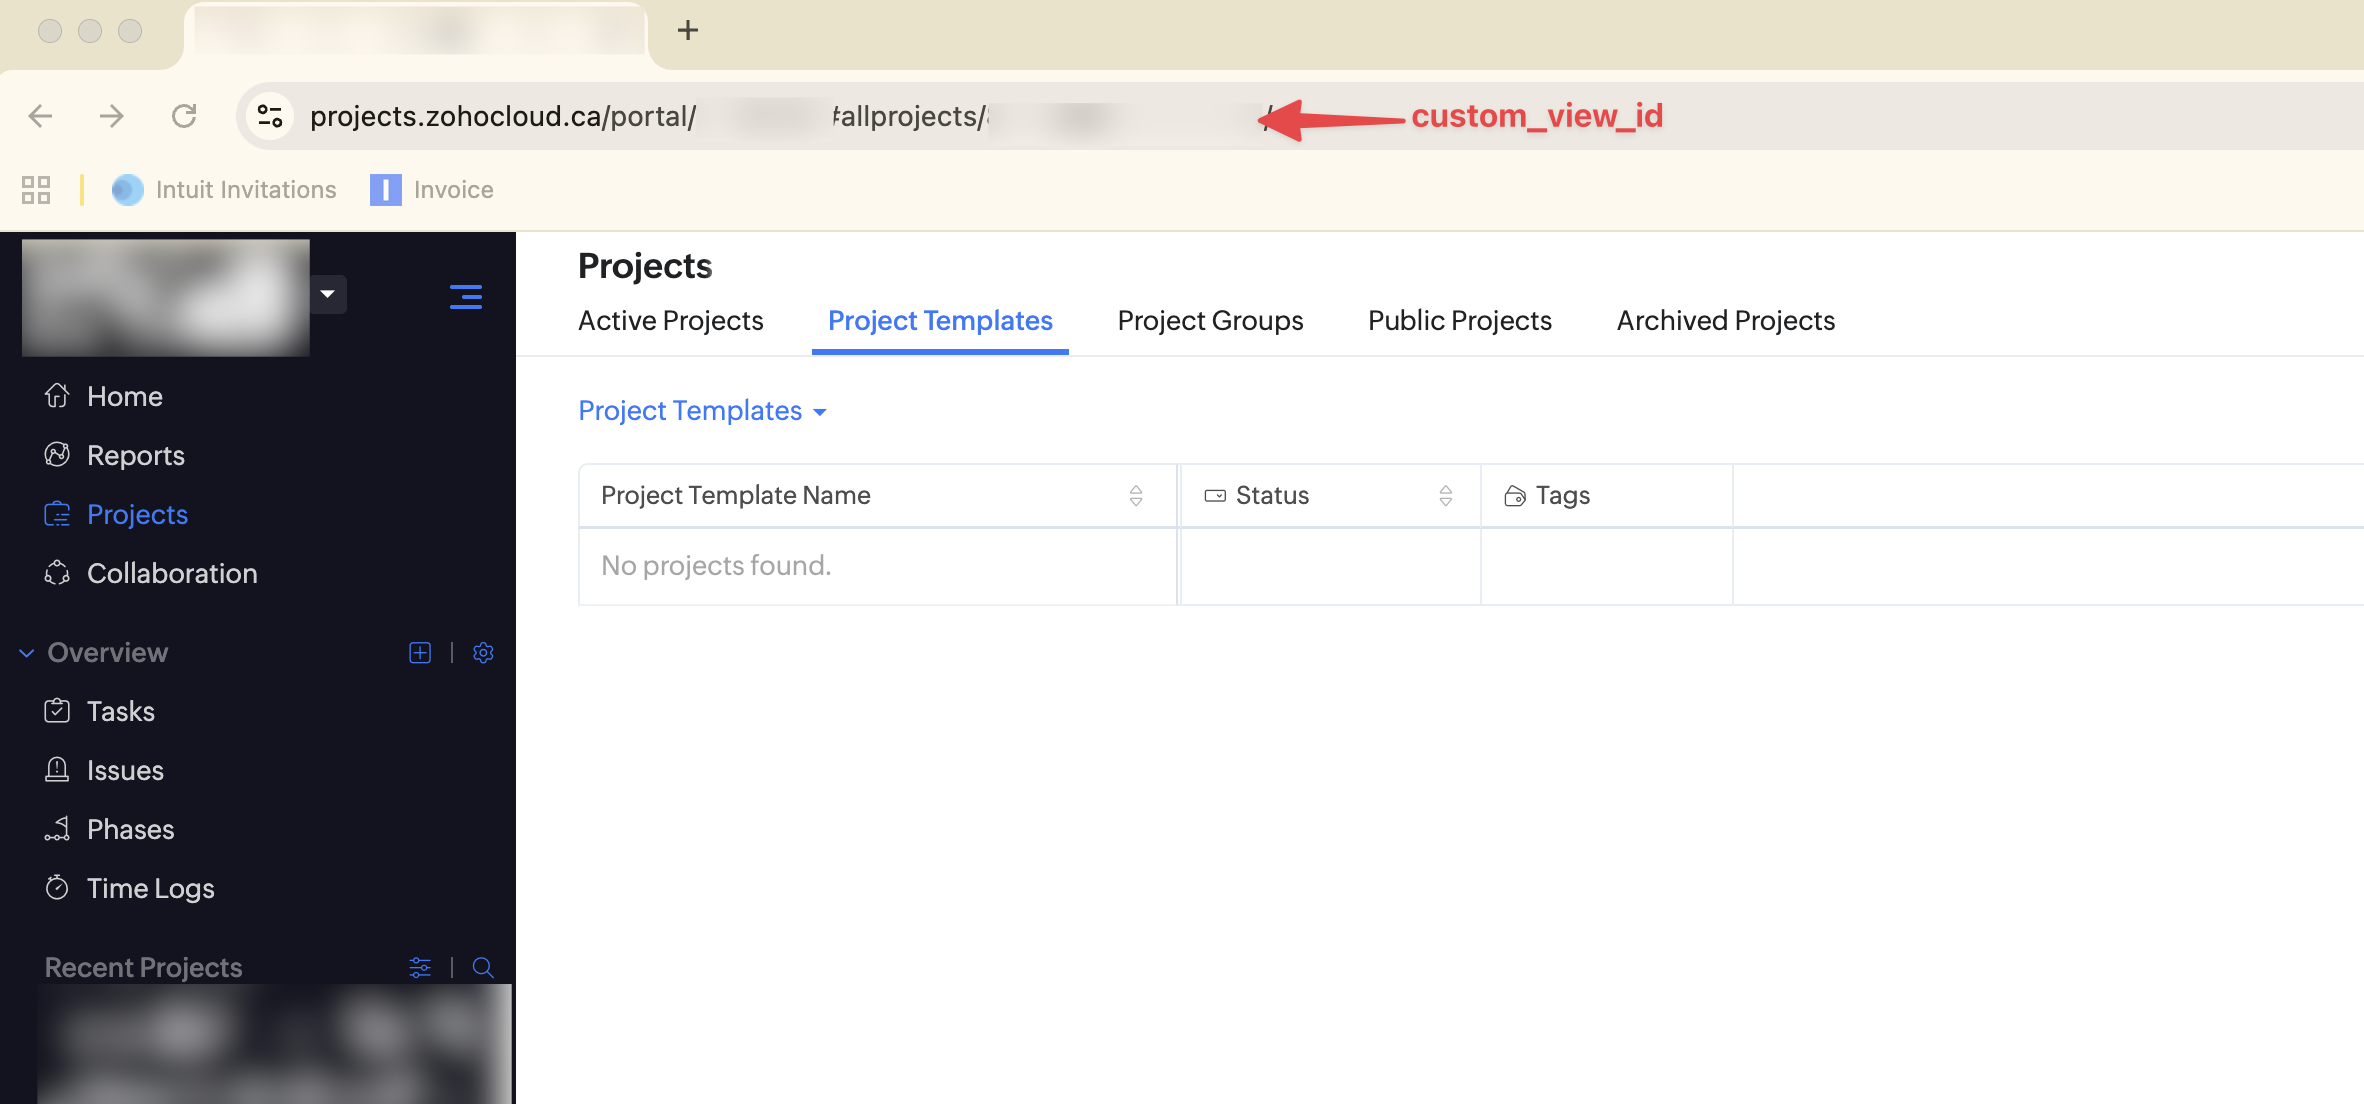Open a new browser tab
This screenshot has height=1104, width=2364.
coord(688,30)
